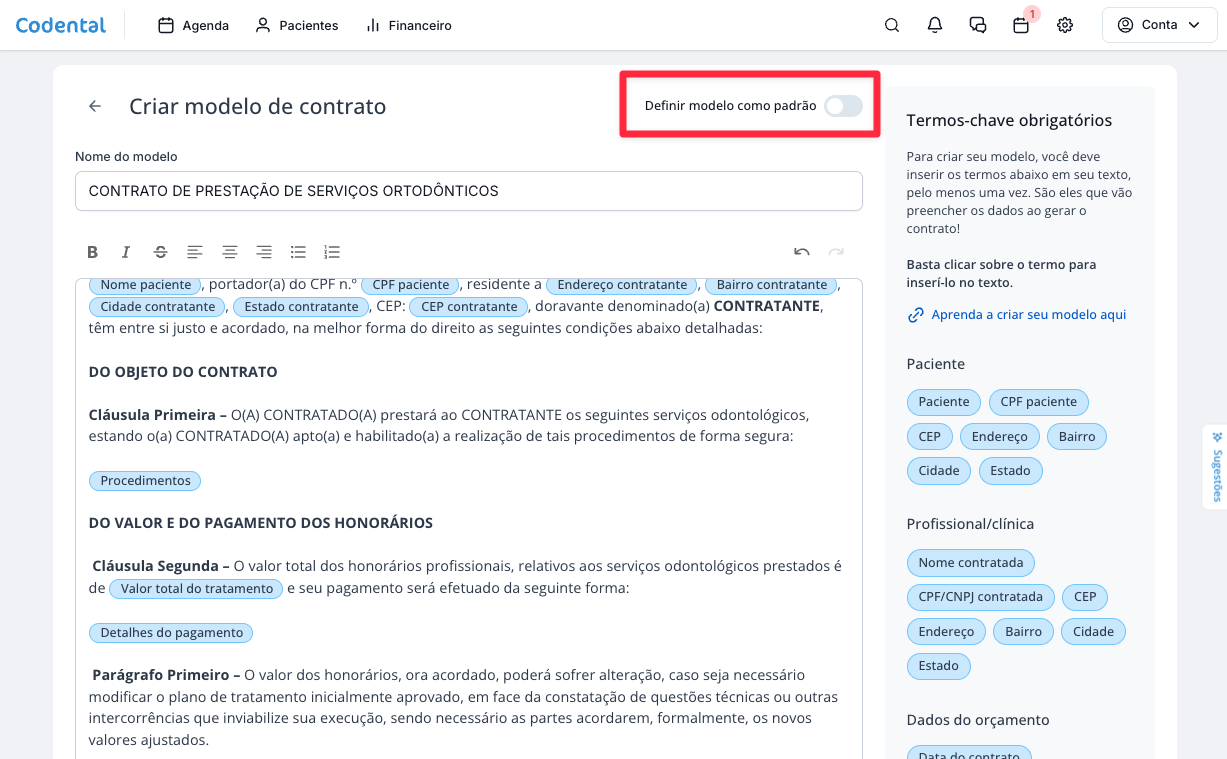
Task: Center align the contract text
Action: (x=230, y=252)
